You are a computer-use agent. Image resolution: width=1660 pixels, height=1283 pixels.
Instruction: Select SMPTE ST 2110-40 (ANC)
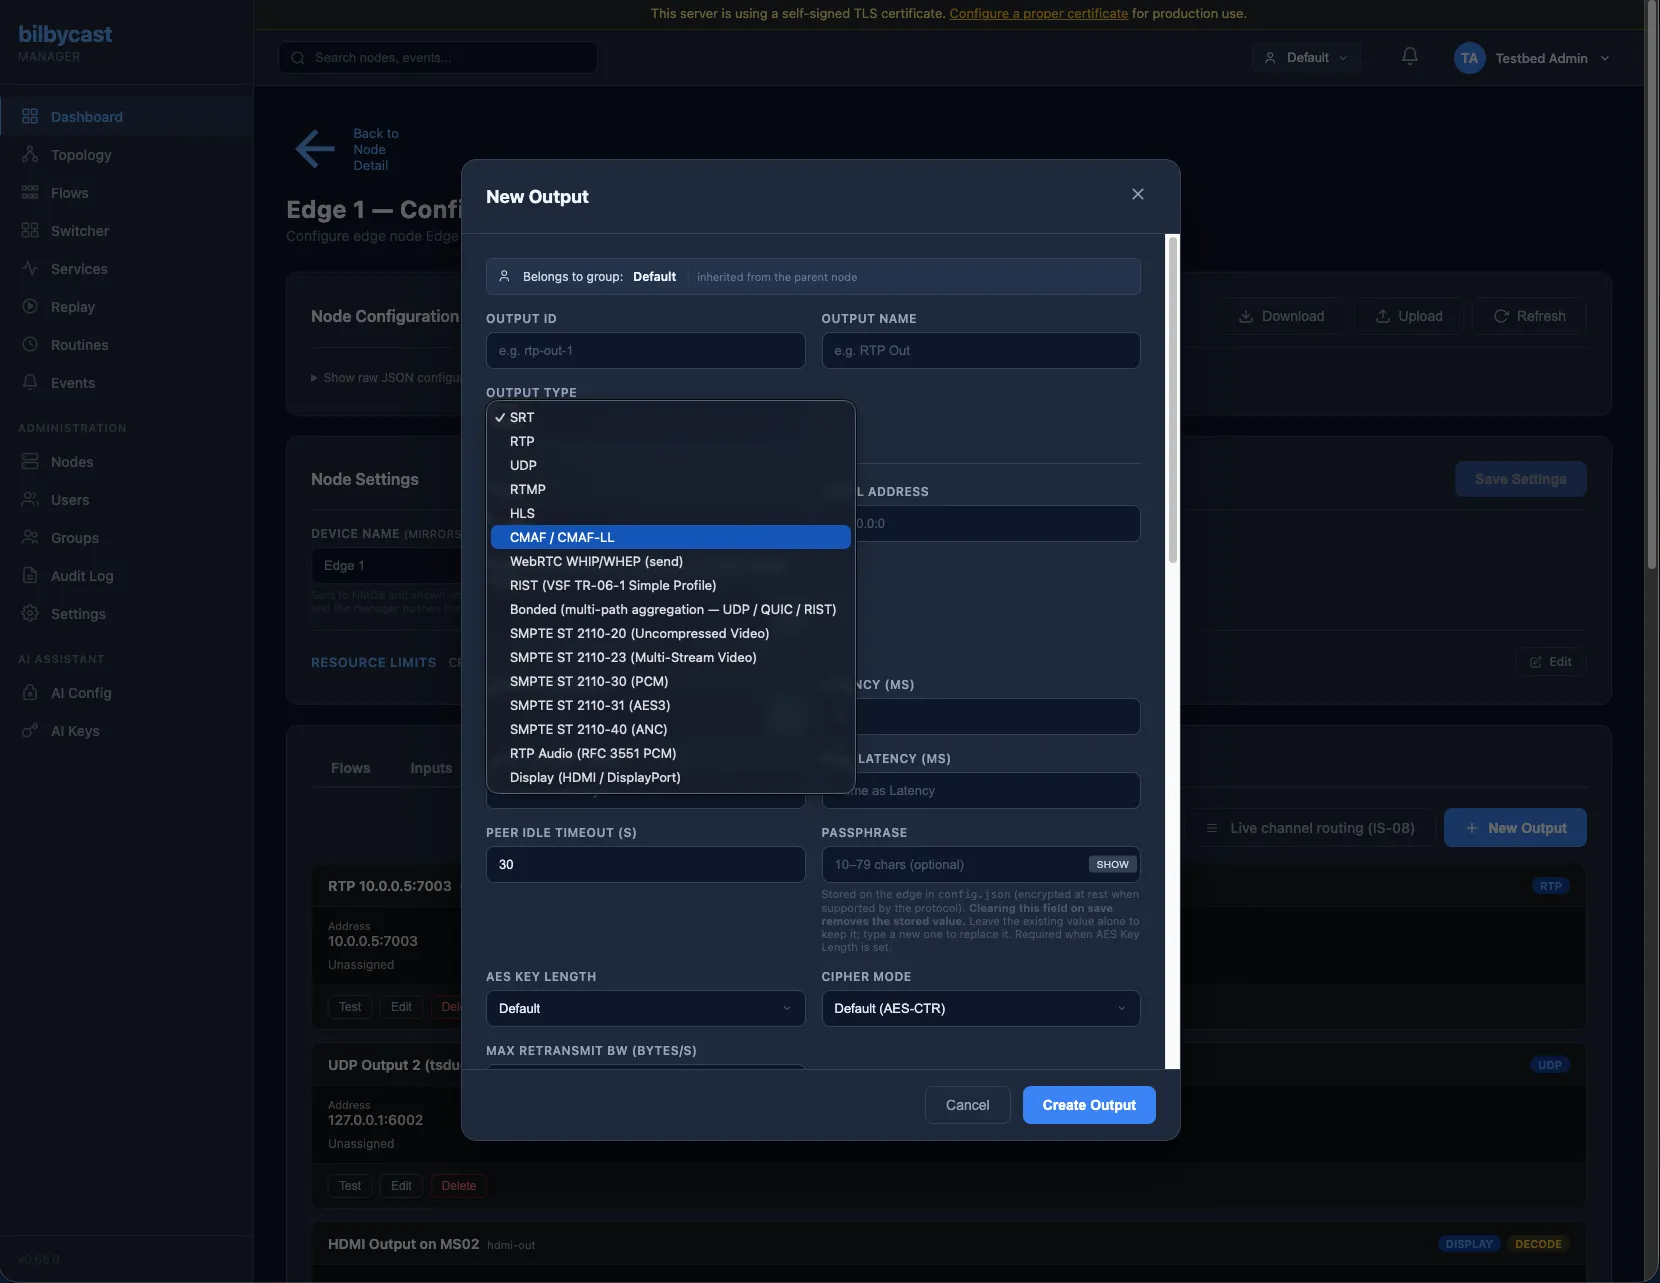click(670, 729)
